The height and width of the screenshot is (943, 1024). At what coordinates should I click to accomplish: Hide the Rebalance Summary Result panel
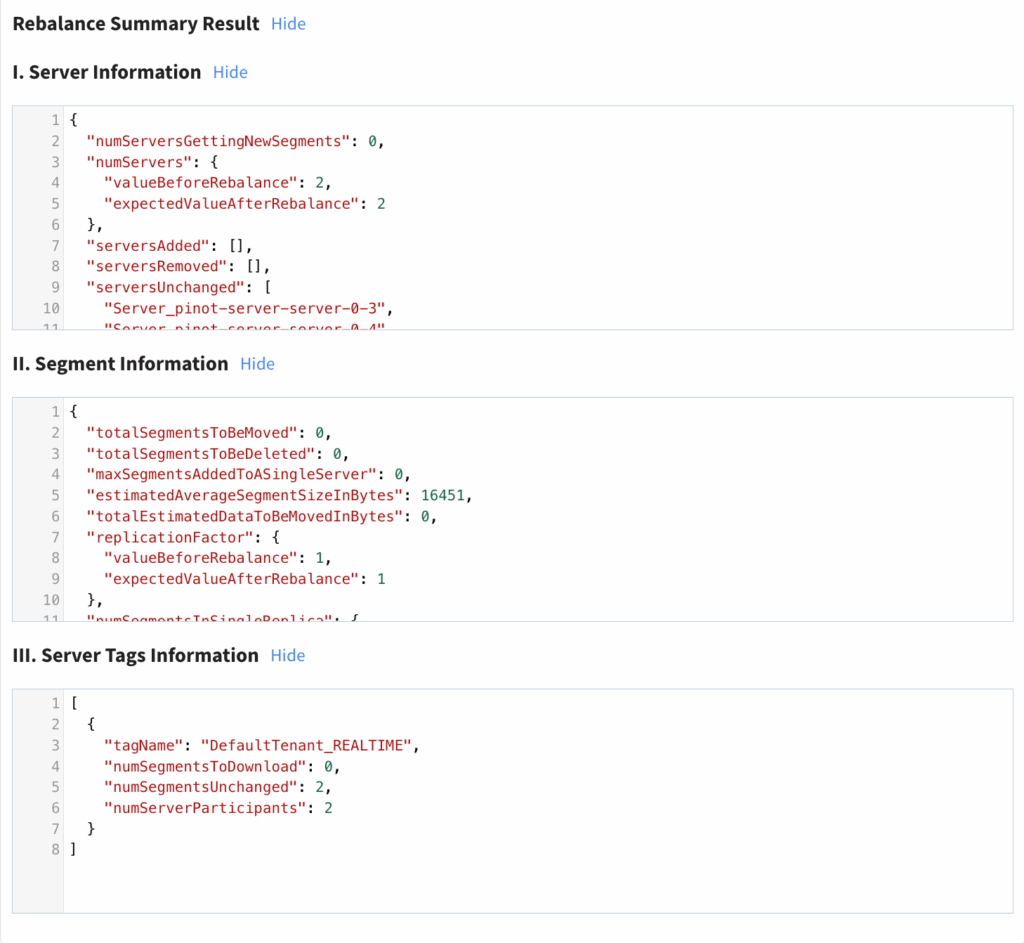click(x=288, y=24)
